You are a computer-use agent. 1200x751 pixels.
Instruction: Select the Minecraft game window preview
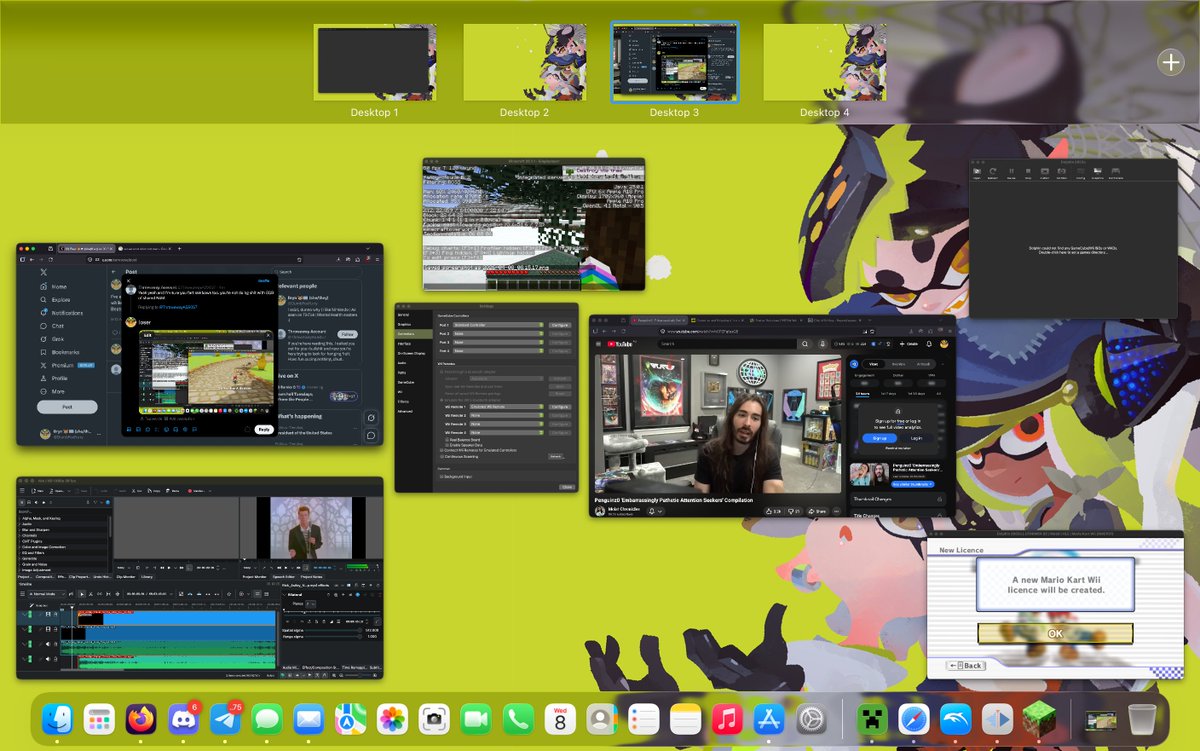click(x=533, y=224)
